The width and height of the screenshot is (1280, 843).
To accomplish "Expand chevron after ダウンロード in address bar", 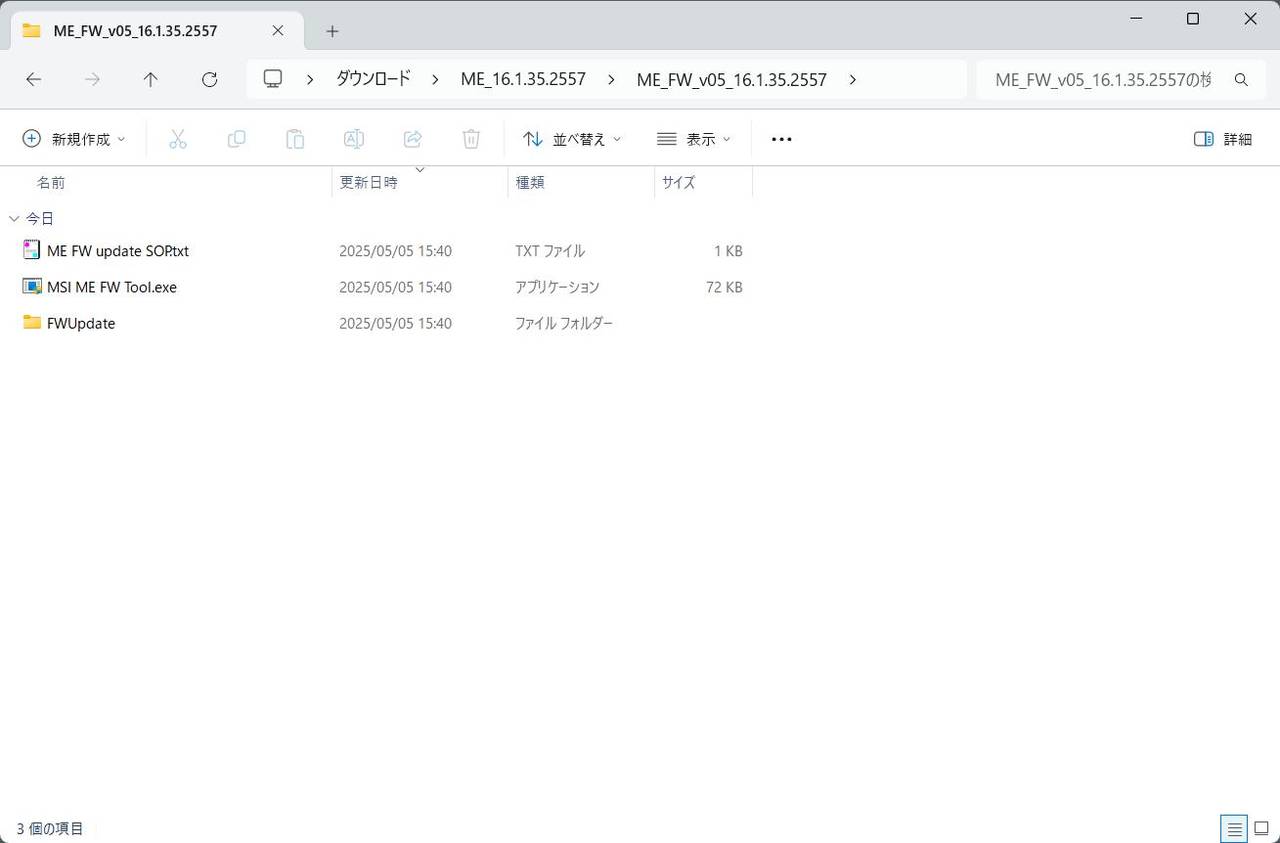I will point(435,80).
